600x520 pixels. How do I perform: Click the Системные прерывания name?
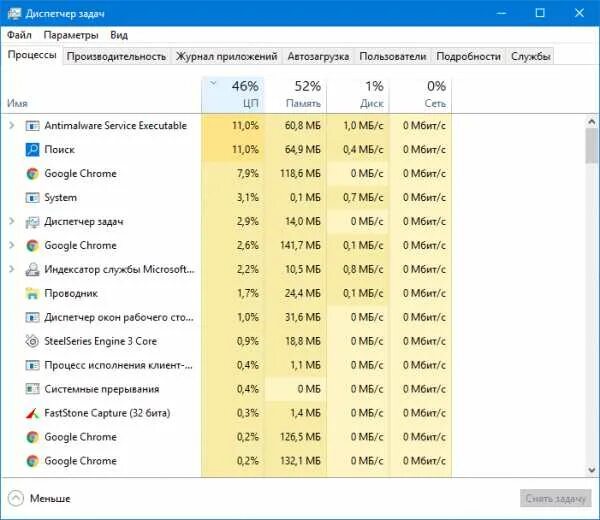102,389
